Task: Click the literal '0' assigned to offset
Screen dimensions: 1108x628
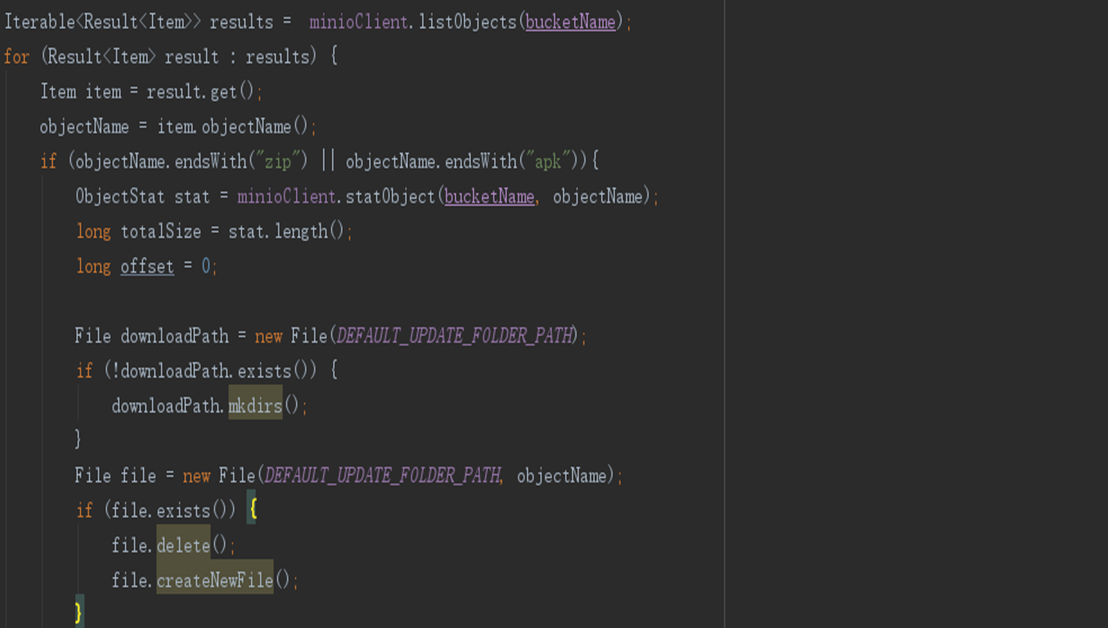Action: coord(206,266)
